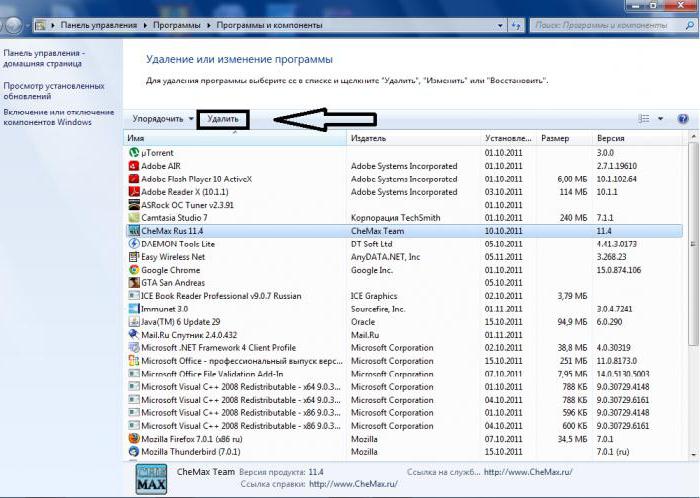
Task: Click the Mozilla Firefox 7.0.1 icon
Action: click(x=133, y=439)
